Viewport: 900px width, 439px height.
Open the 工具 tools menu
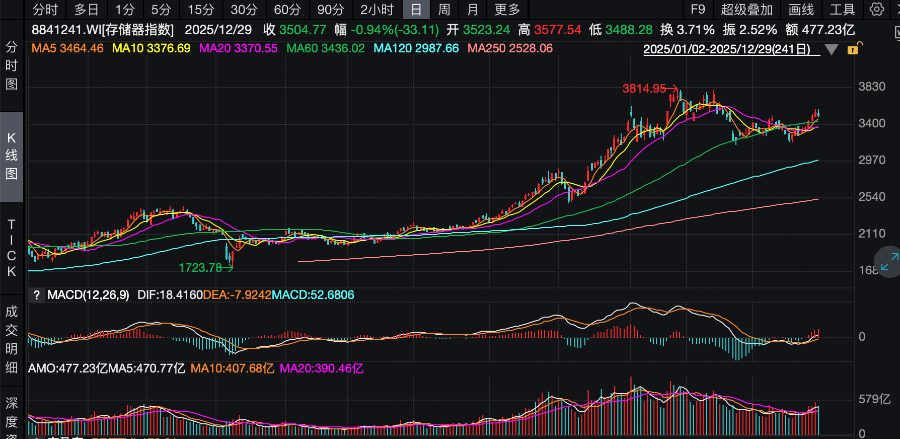[842, 9]
